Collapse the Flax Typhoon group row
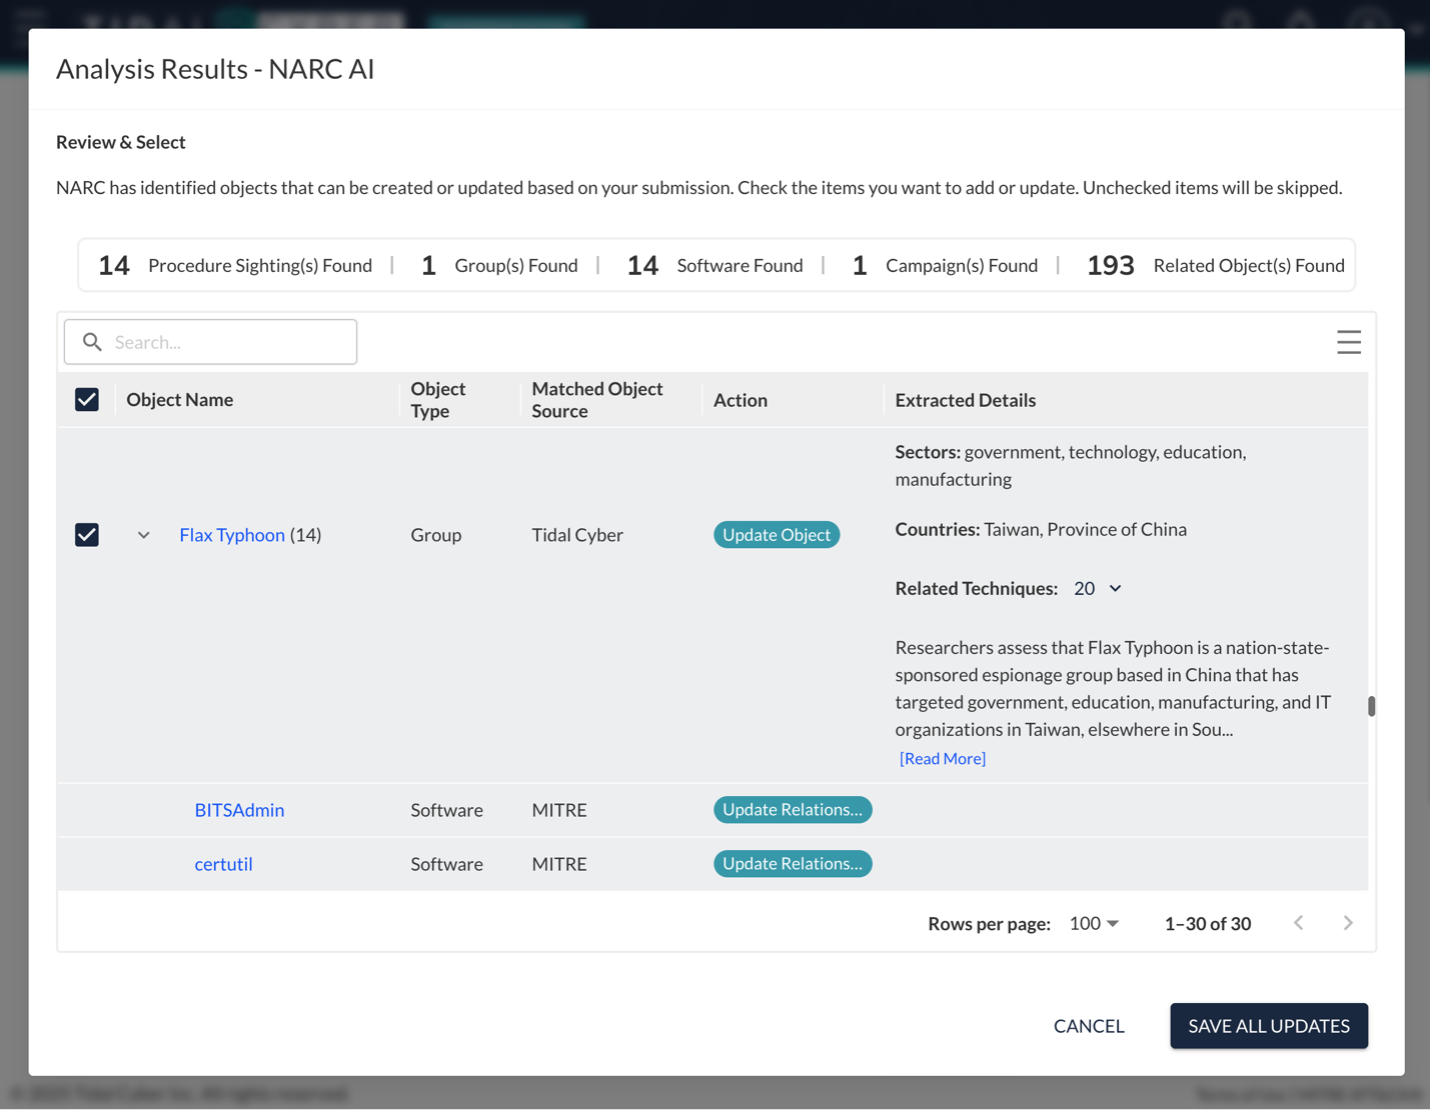Screen dimensions: 1430x1112 click(x=144, y=535)
